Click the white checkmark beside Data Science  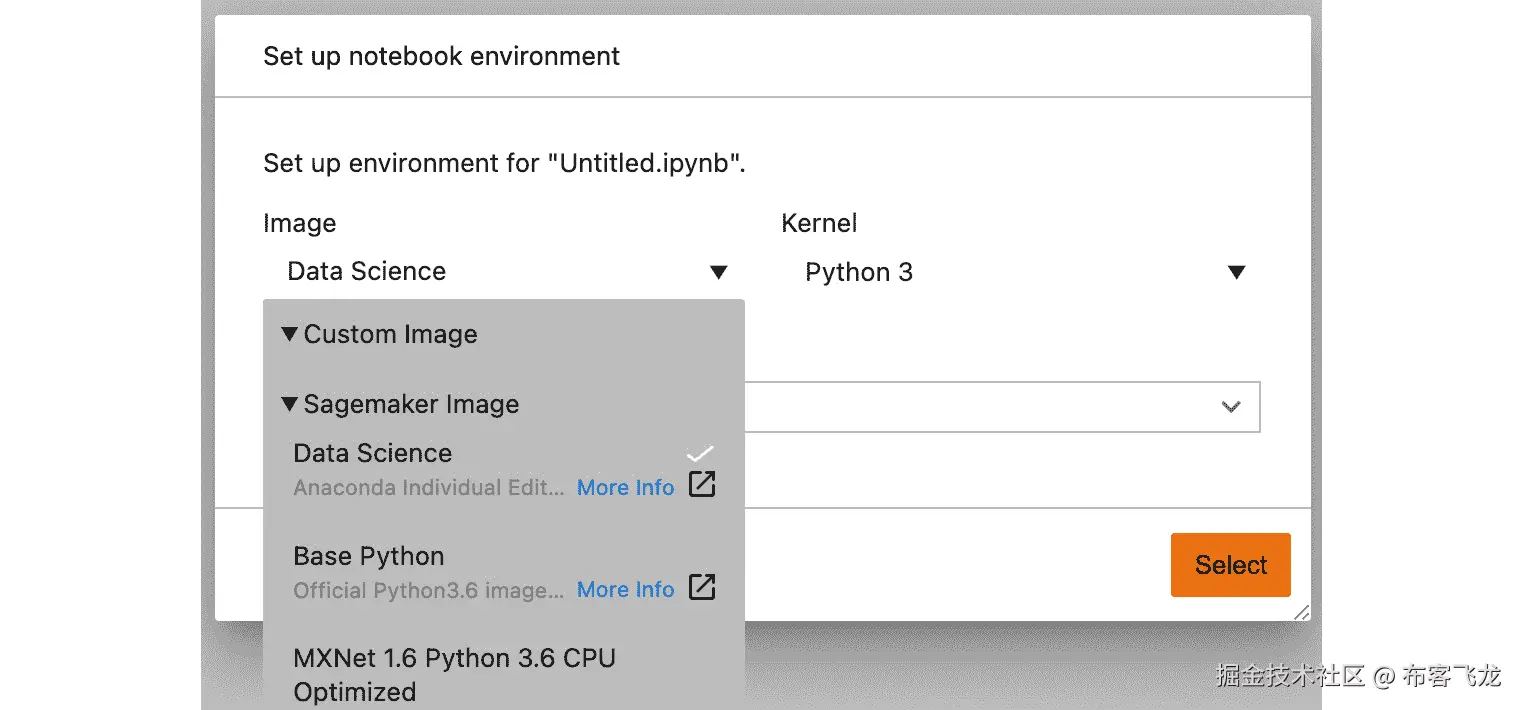pos(700,454)
